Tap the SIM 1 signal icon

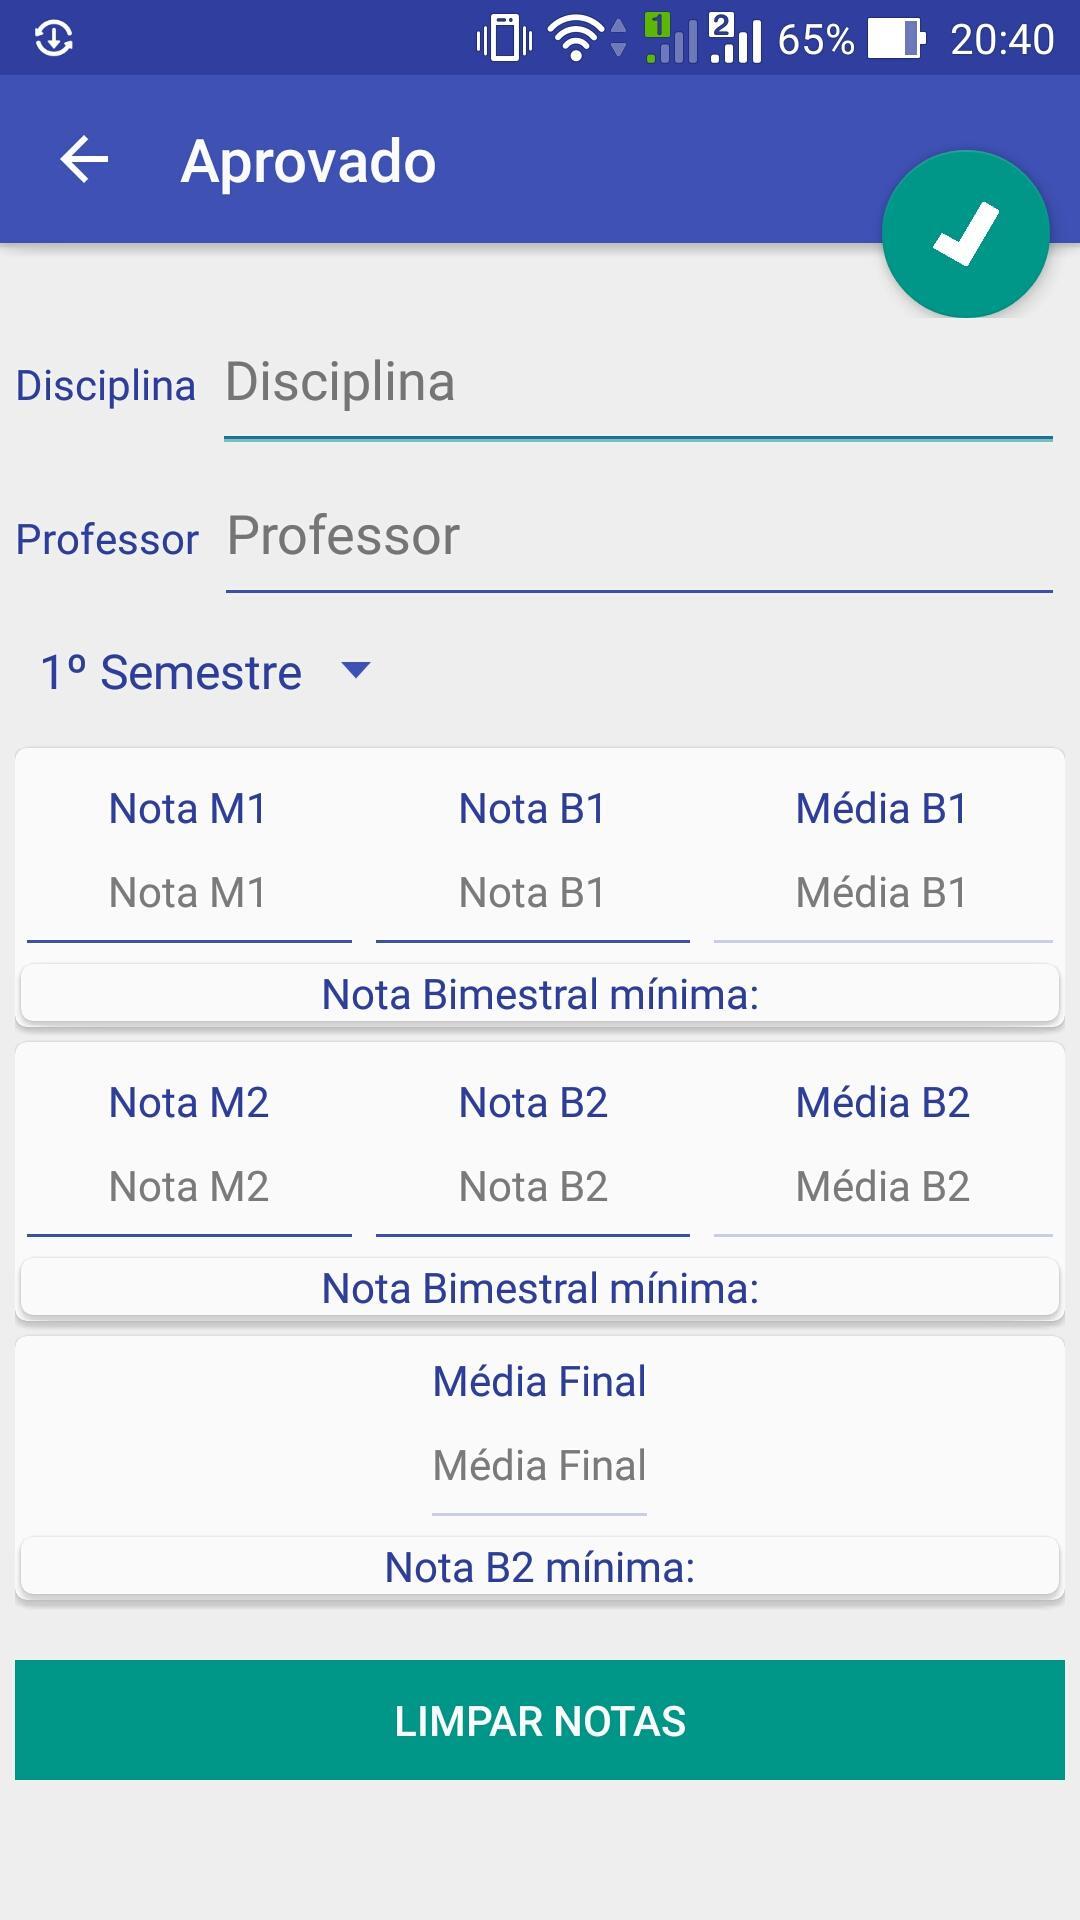670,39
